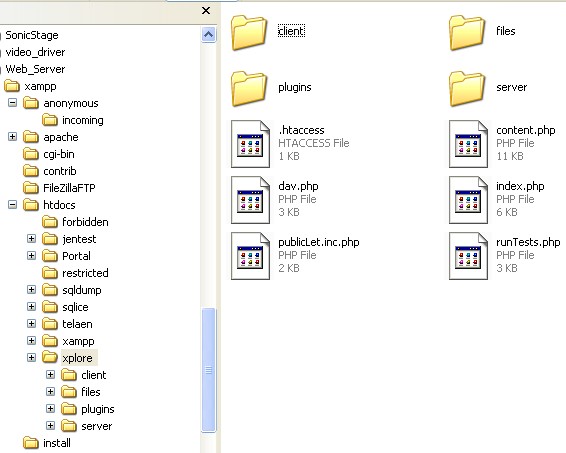The width and height of the screenshot is (566, 453).
Task: Click the xampp root folder icon in tree
Action: coord(12,86)
